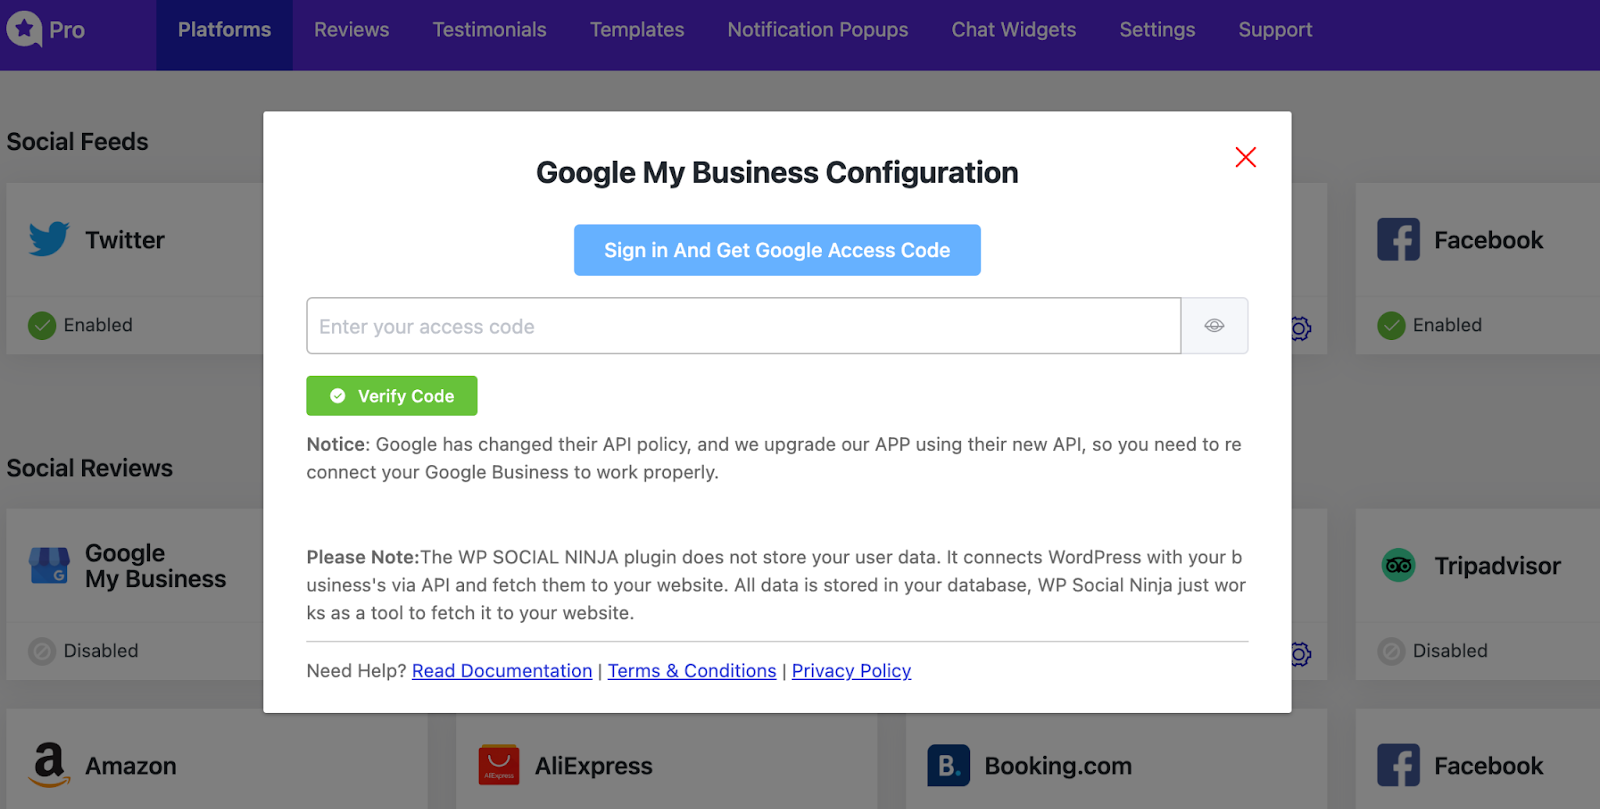
Task: Open the Platforms tab
Action: (x=224, y=30)
